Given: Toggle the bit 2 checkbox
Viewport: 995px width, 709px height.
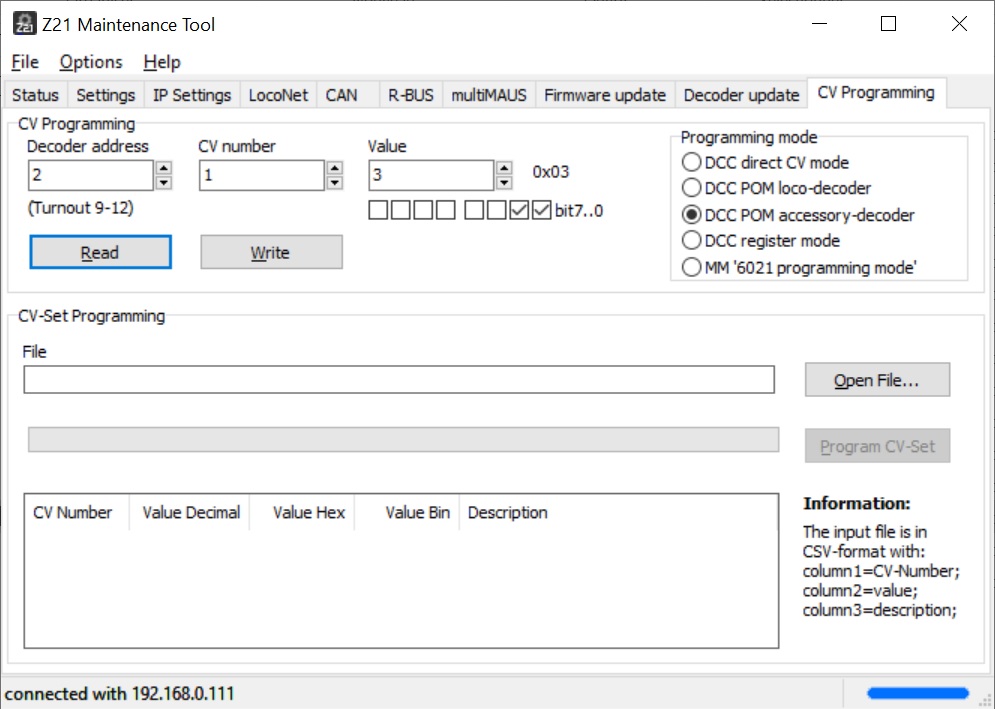Looking at the screenshot, I should coord(496,210).
